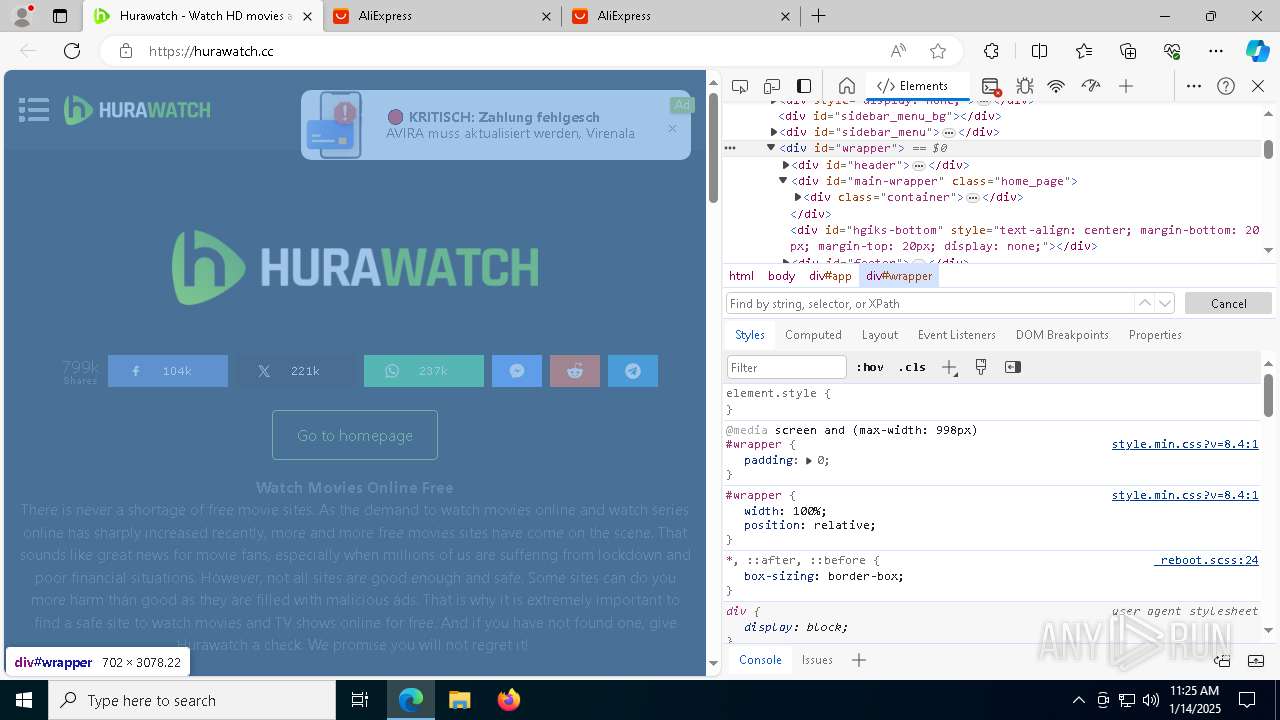Jump to next search result arrow
The image size is (1280, 720).
click(1164, 303)
